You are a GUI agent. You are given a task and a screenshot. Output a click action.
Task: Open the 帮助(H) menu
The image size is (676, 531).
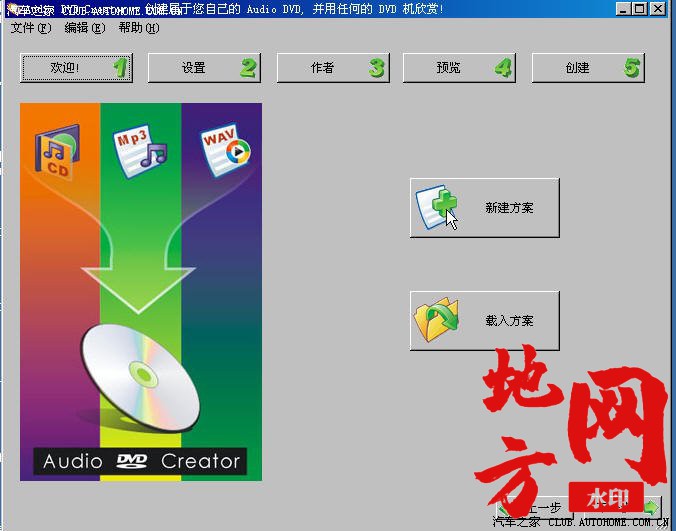point(138,28)
